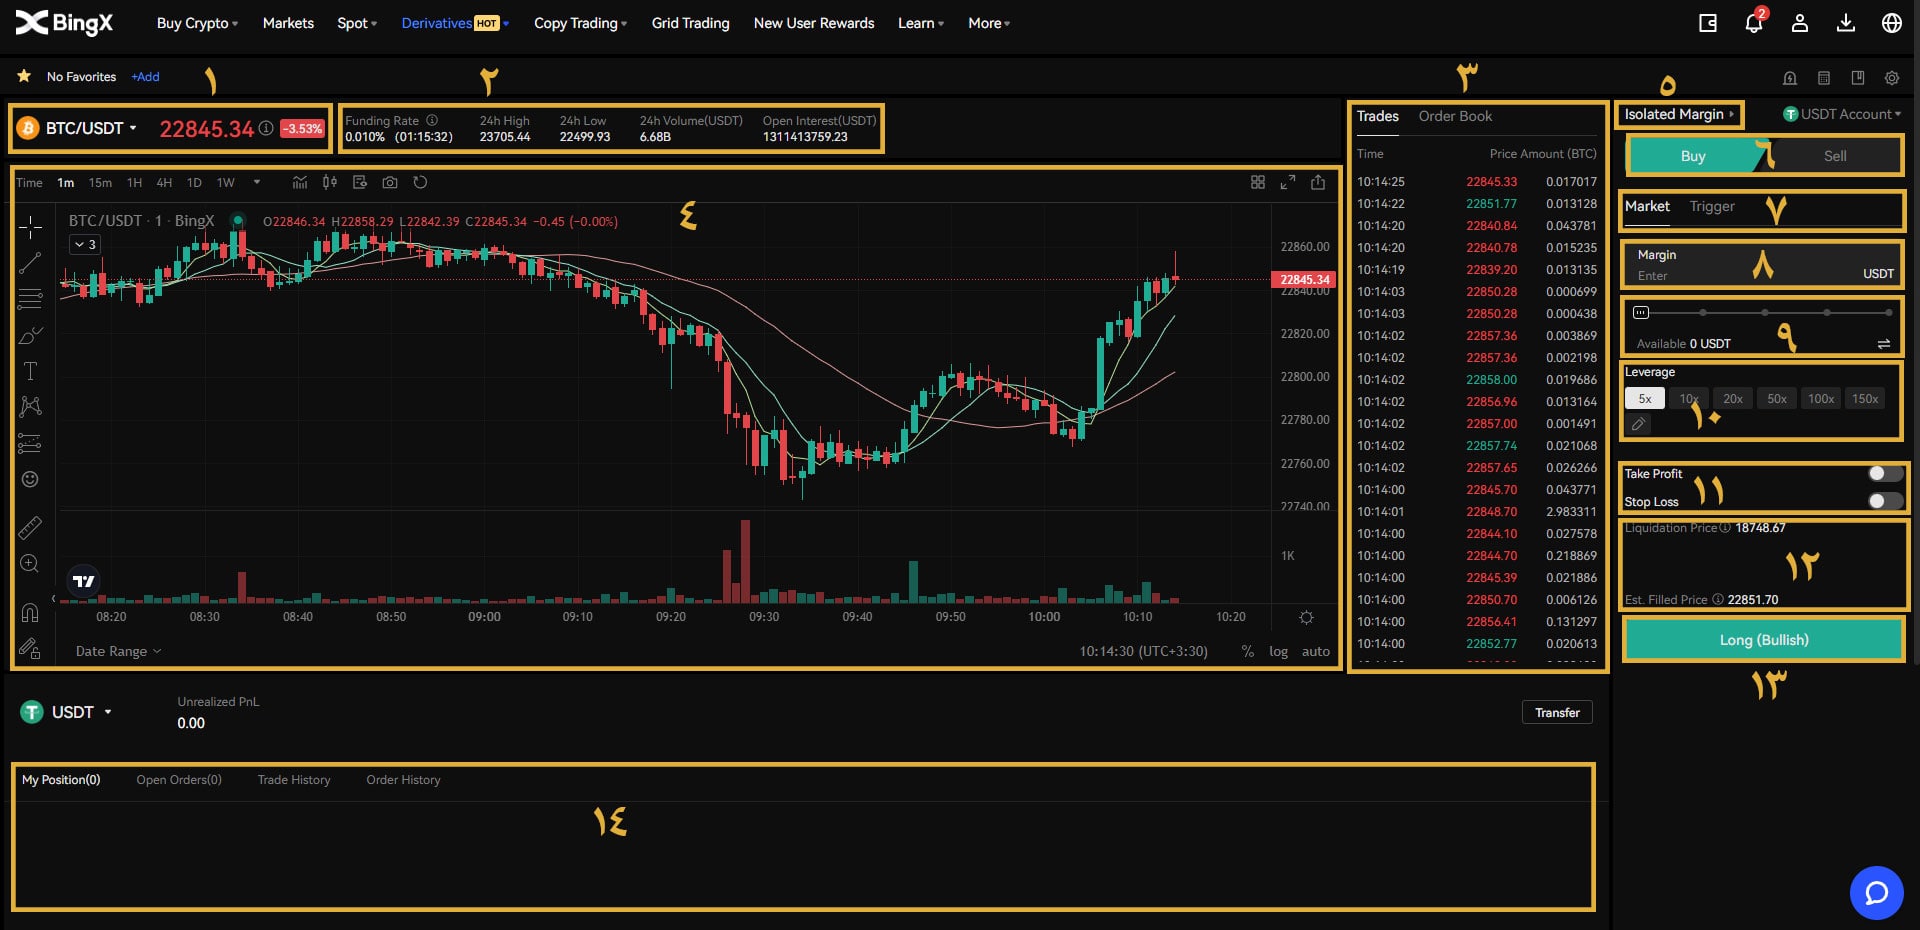Toggle the magnet snap mode icon
Viewport: 1920px width, 930px height.
[x=30, y=612]
